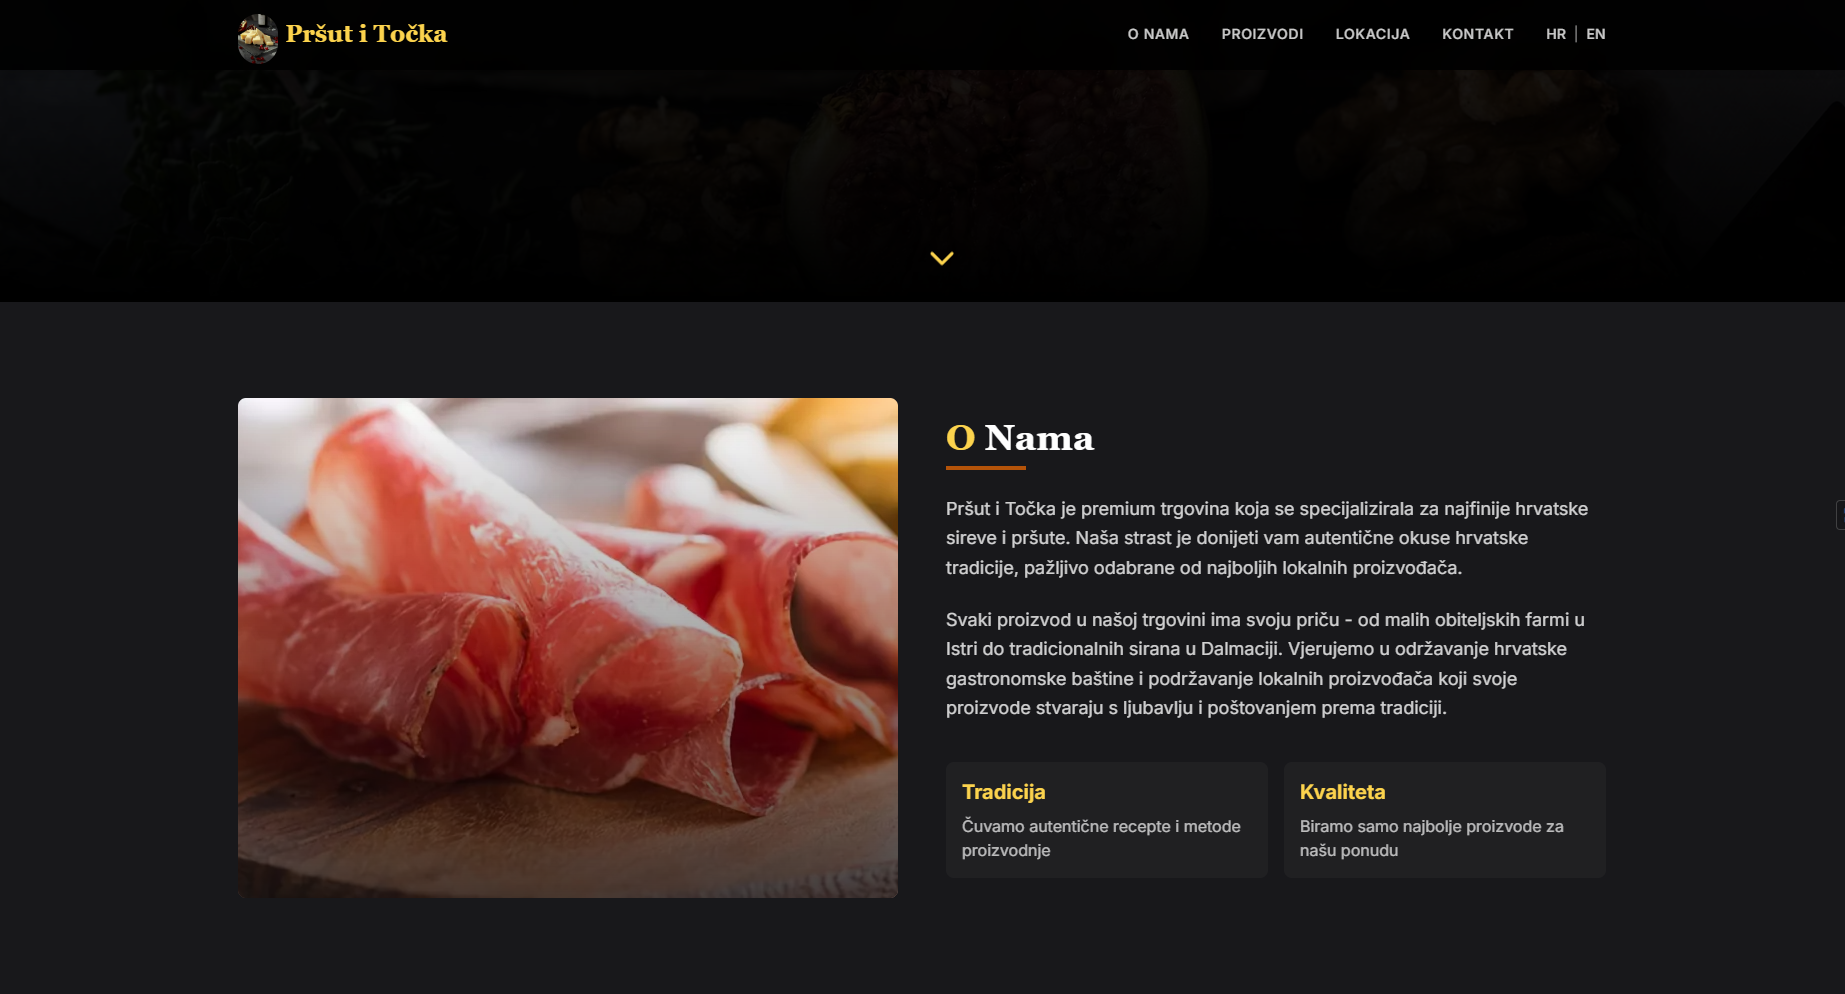Click the sliced prosciutto photo

click(x=568, y=648)
